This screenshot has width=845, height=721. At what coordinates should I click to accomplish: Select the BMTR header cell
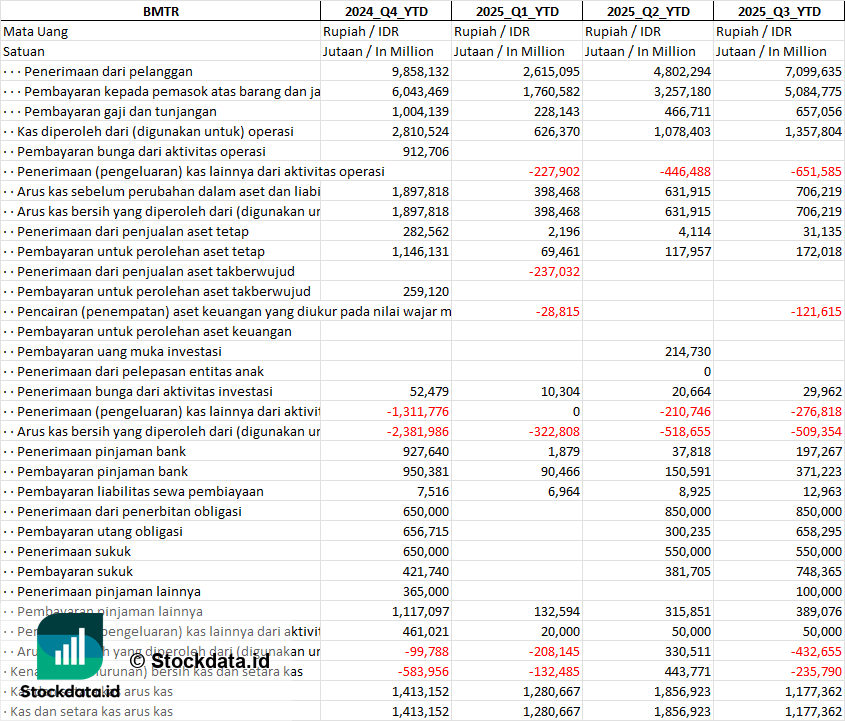pos(160,11)
